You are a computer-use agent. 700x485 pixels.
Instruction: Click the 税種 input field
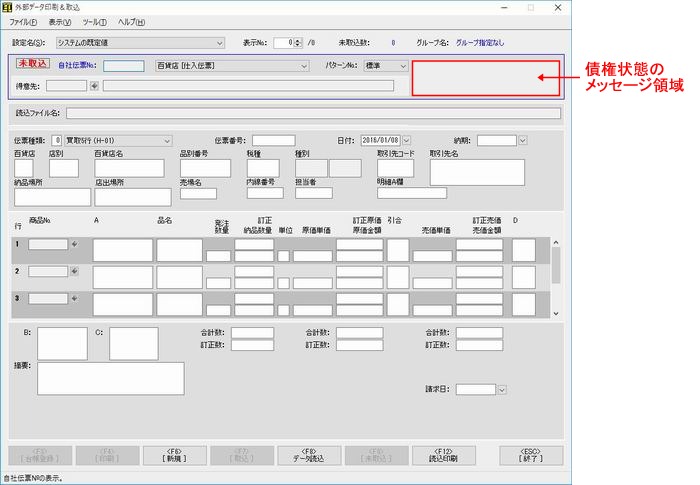click(263, 168)
